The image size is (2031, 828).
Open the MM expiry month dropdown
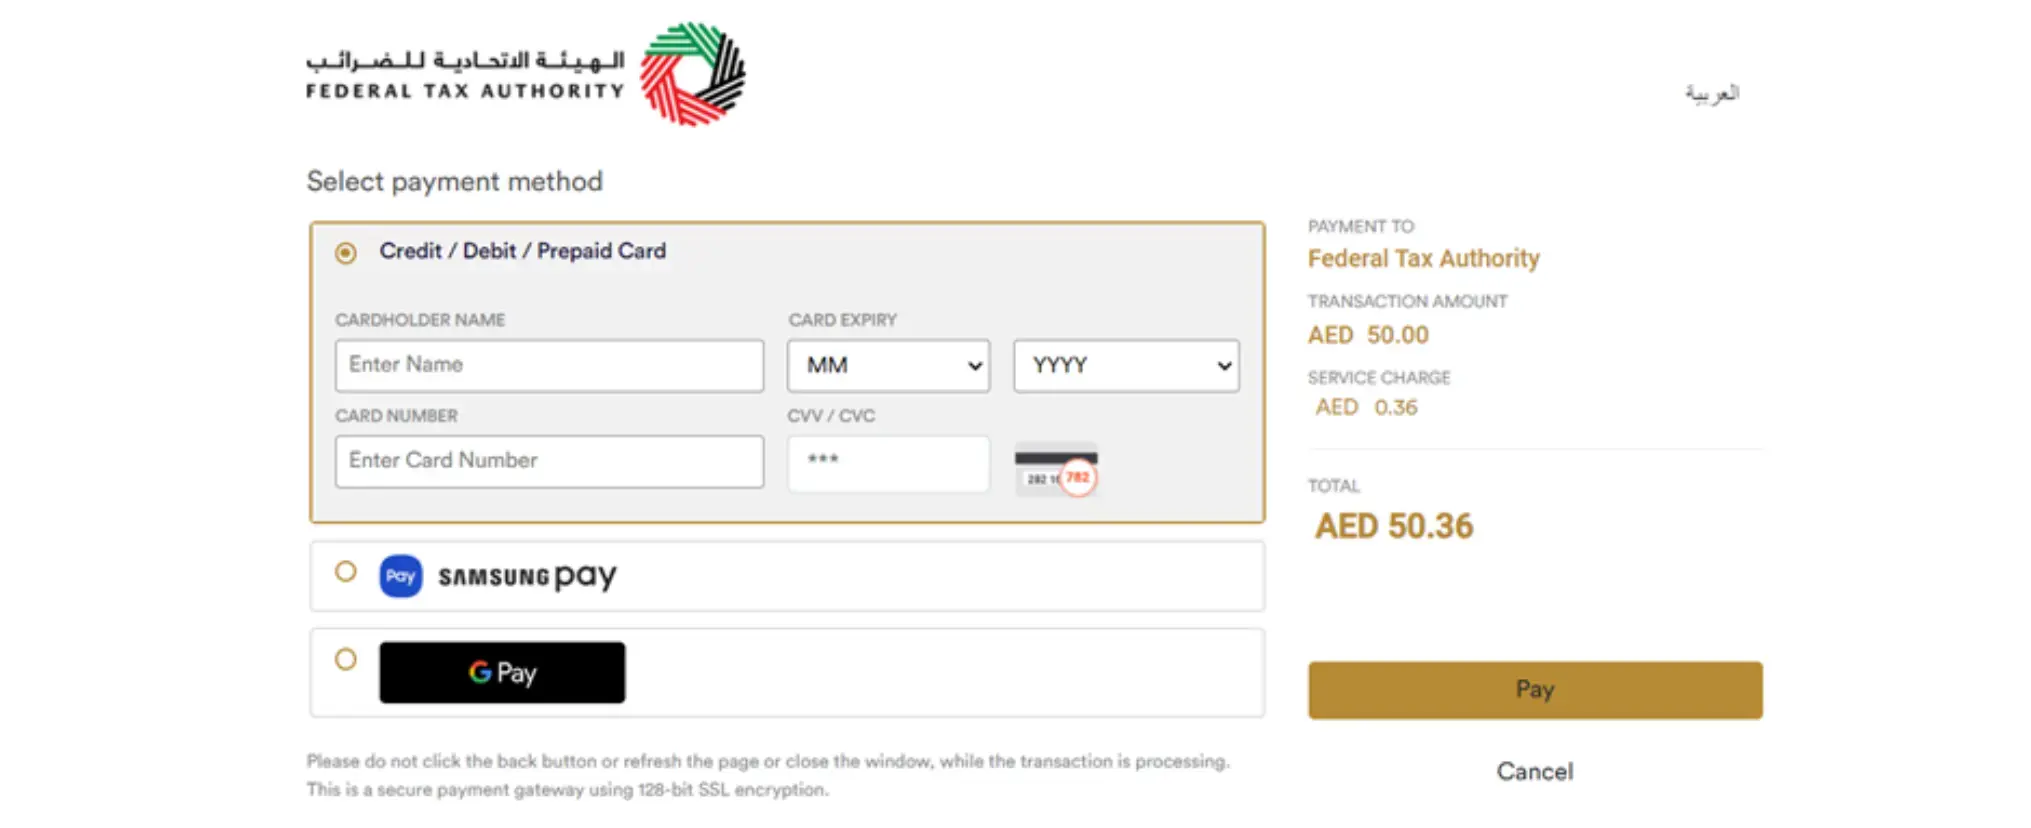tap(888, 365)
